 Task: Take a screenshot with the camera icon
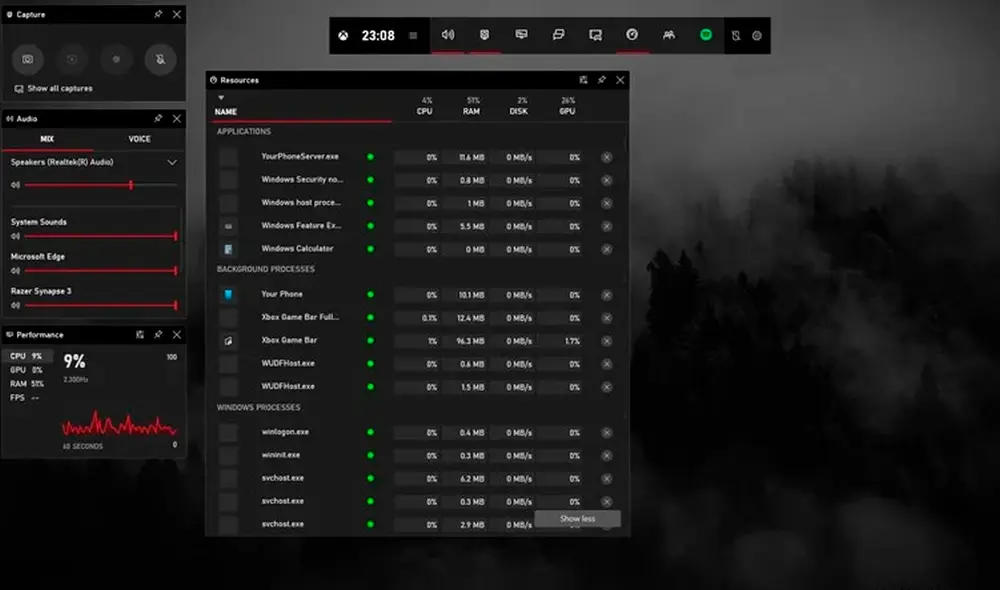28,59
